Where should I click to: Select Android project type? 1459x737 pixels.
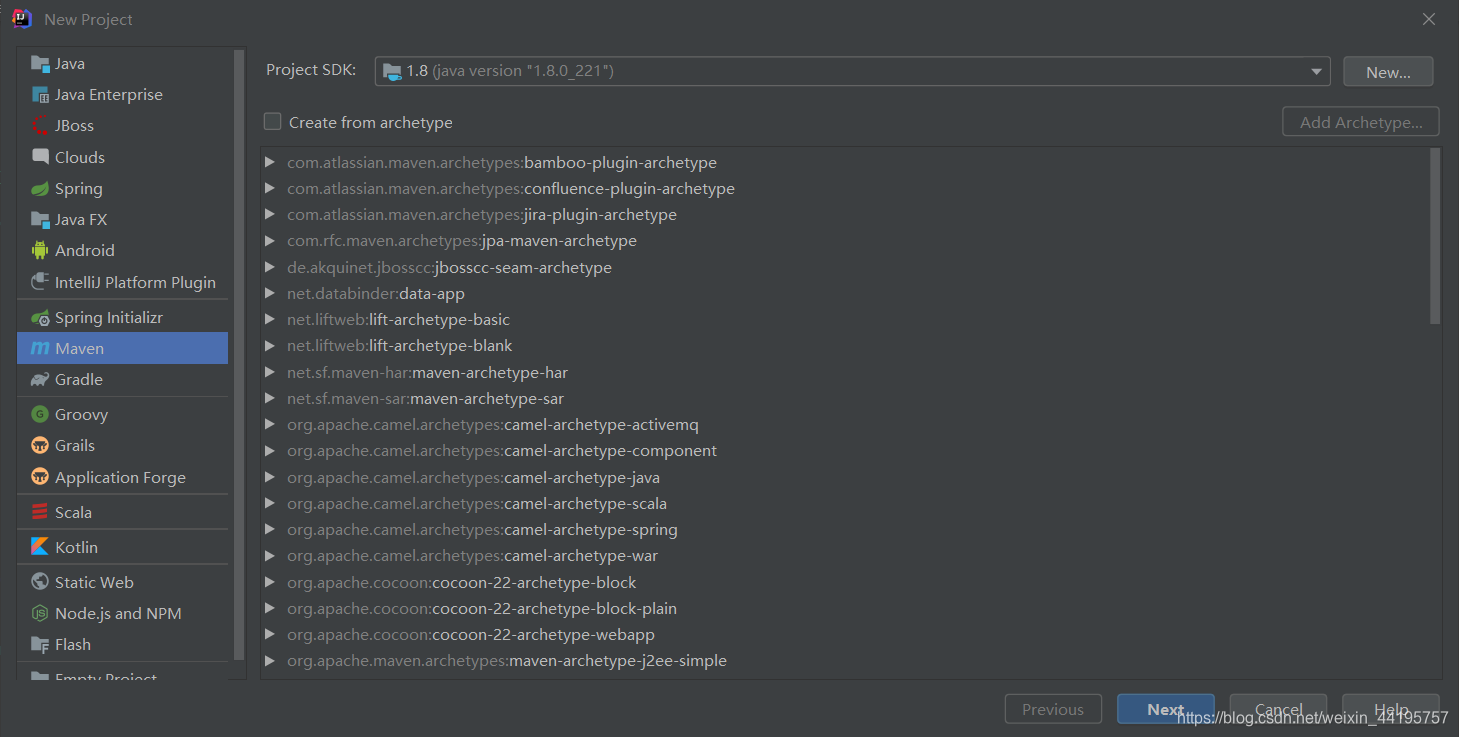(x=122, y=251)
